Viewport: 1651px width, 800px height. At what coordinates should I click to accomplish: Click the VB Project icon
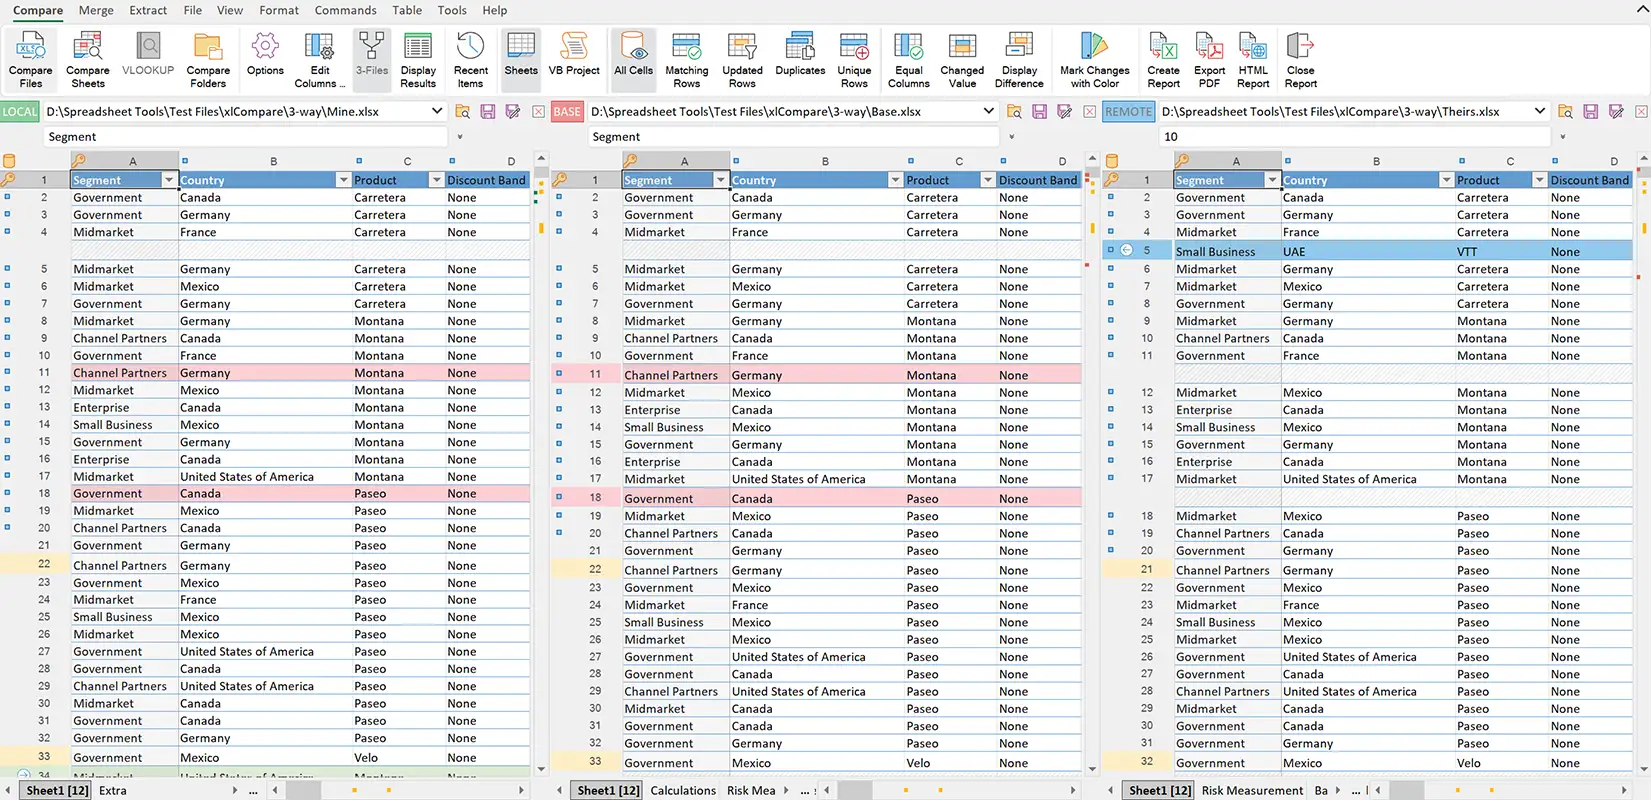point(574,54)
